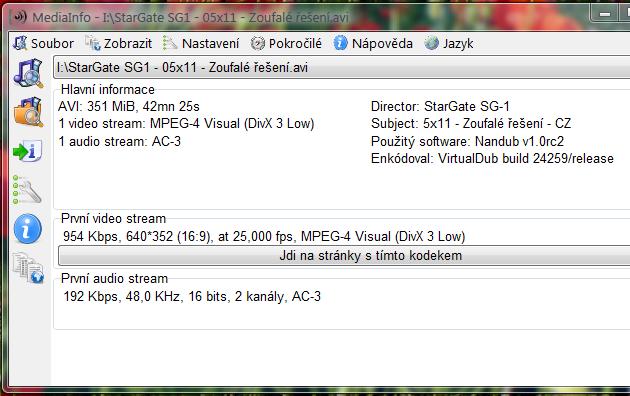Open the Pokročilé menu

pyautogui.click(x=286, y=43)
